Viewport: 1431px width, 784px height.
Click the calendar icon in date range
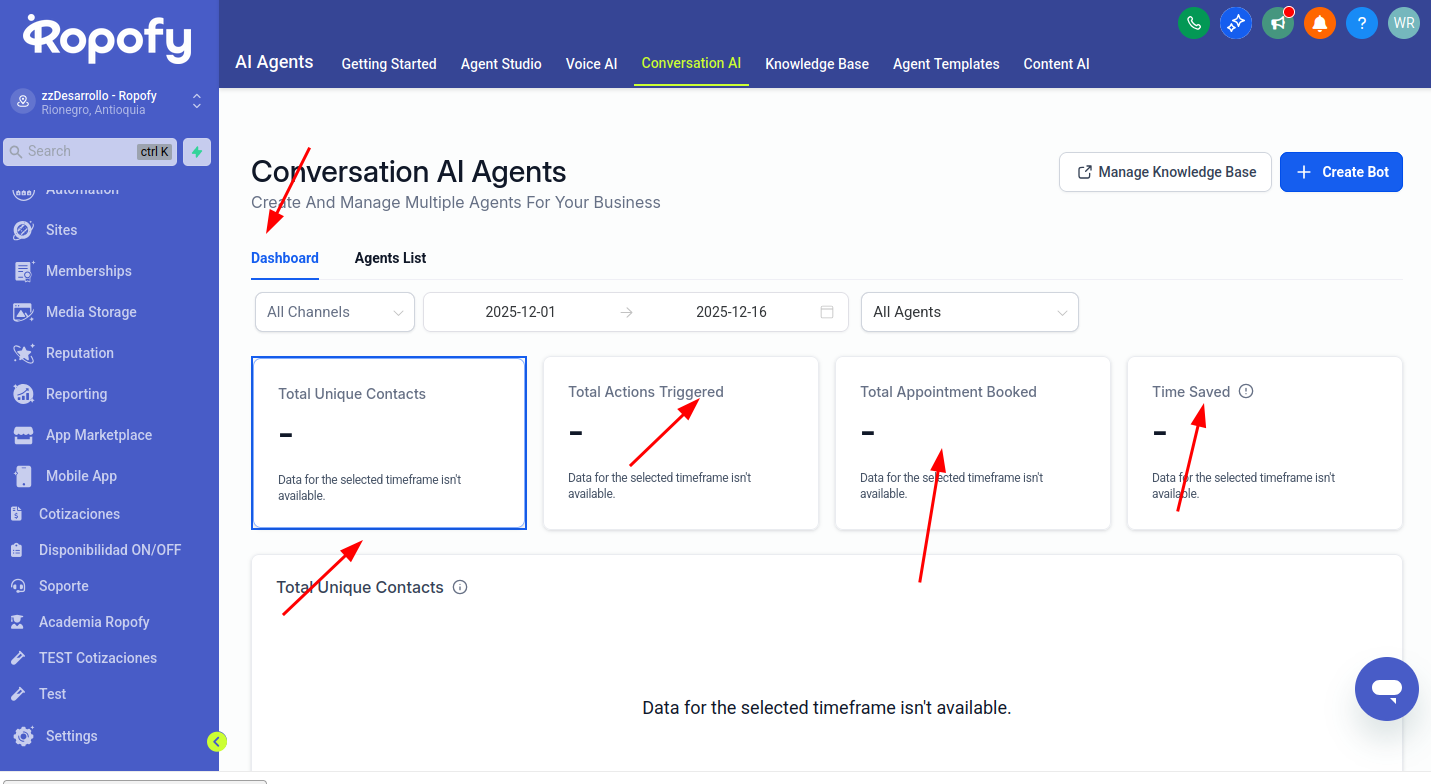(x=827, y=312)
